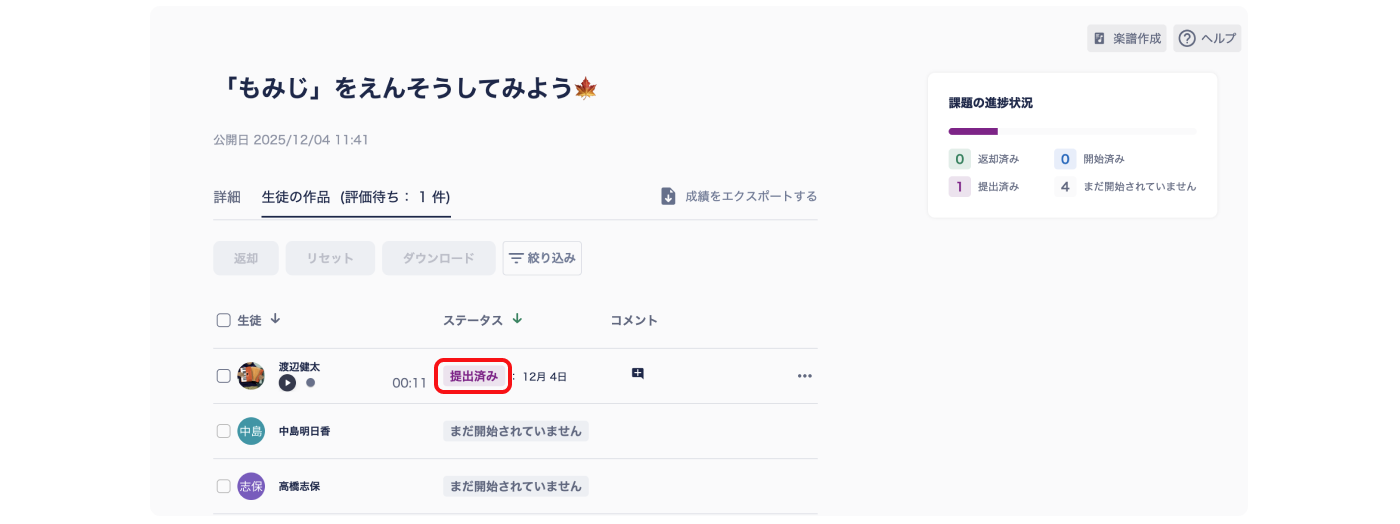
Task: Click the 00:11 recording duration
Action: (409, 382)
